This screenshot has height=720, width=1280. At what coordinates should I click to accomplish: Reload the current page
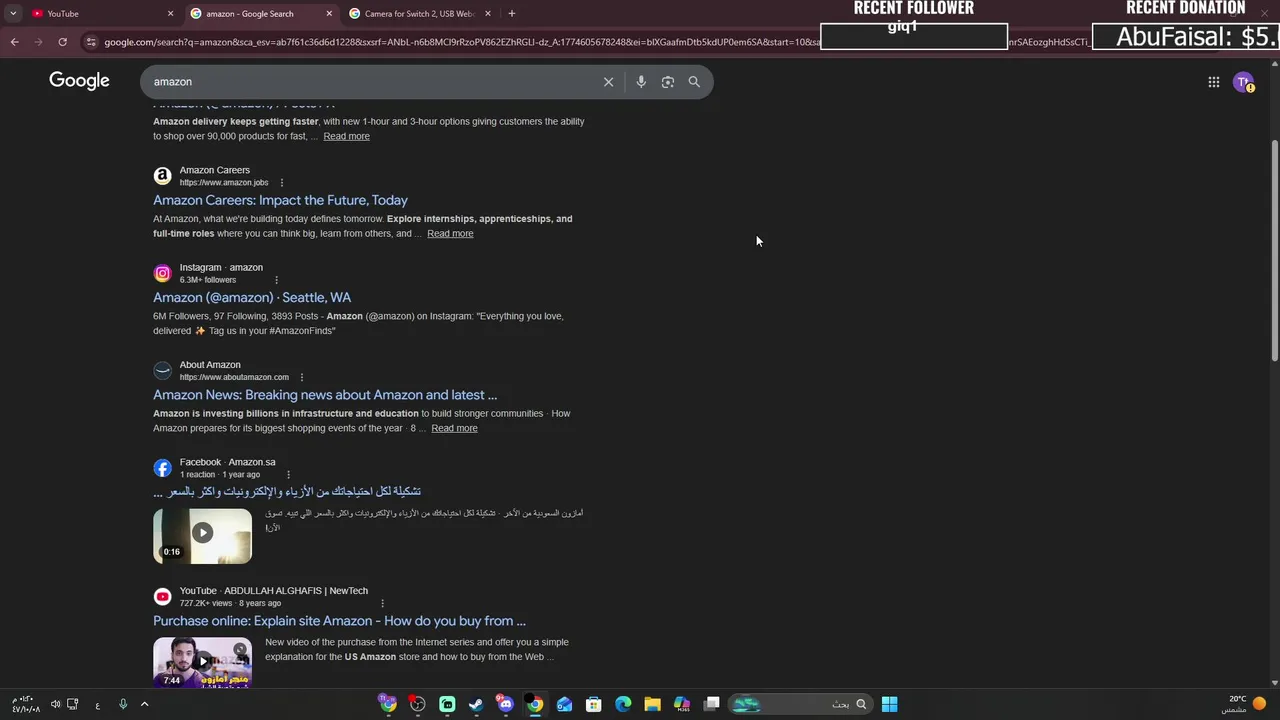62,42
